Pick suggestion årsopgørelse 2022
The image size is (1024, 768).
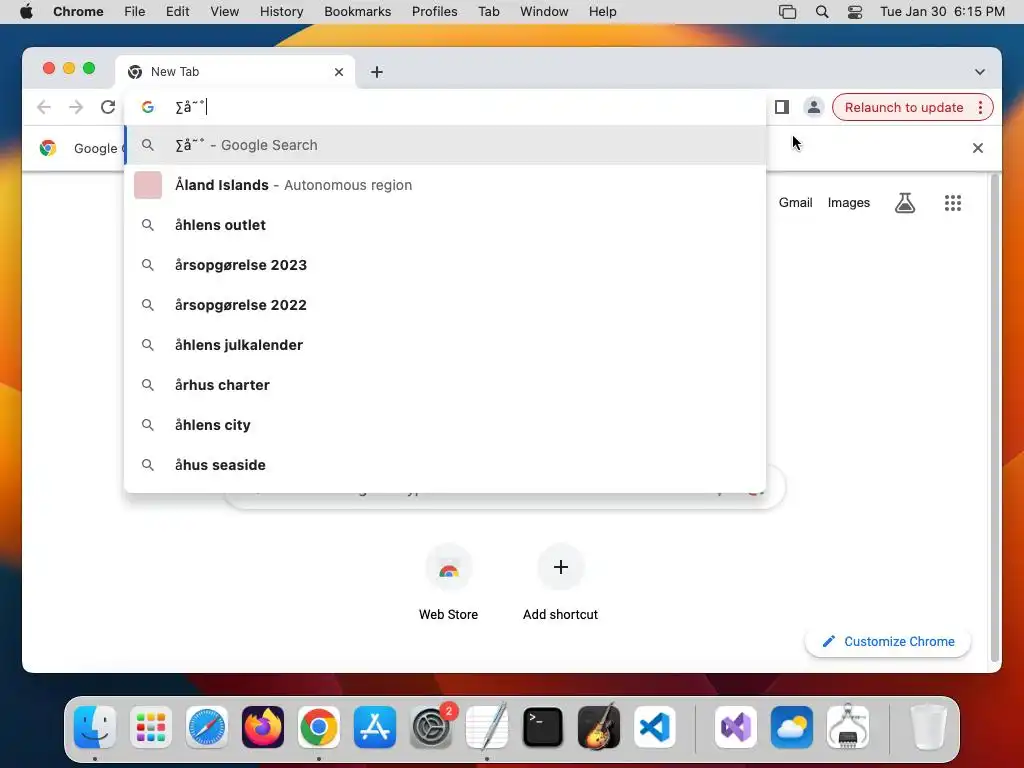pos(445,305)
